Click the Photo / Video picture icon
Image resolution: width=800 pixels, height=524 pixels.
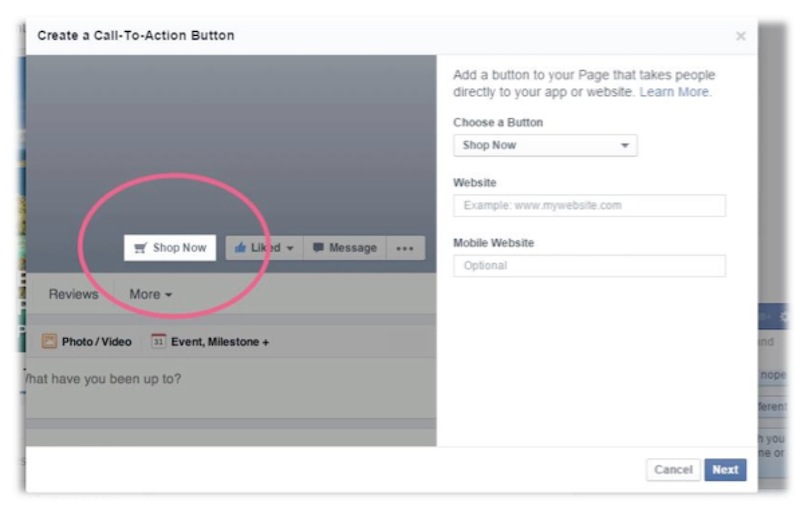tap(49, 341)
